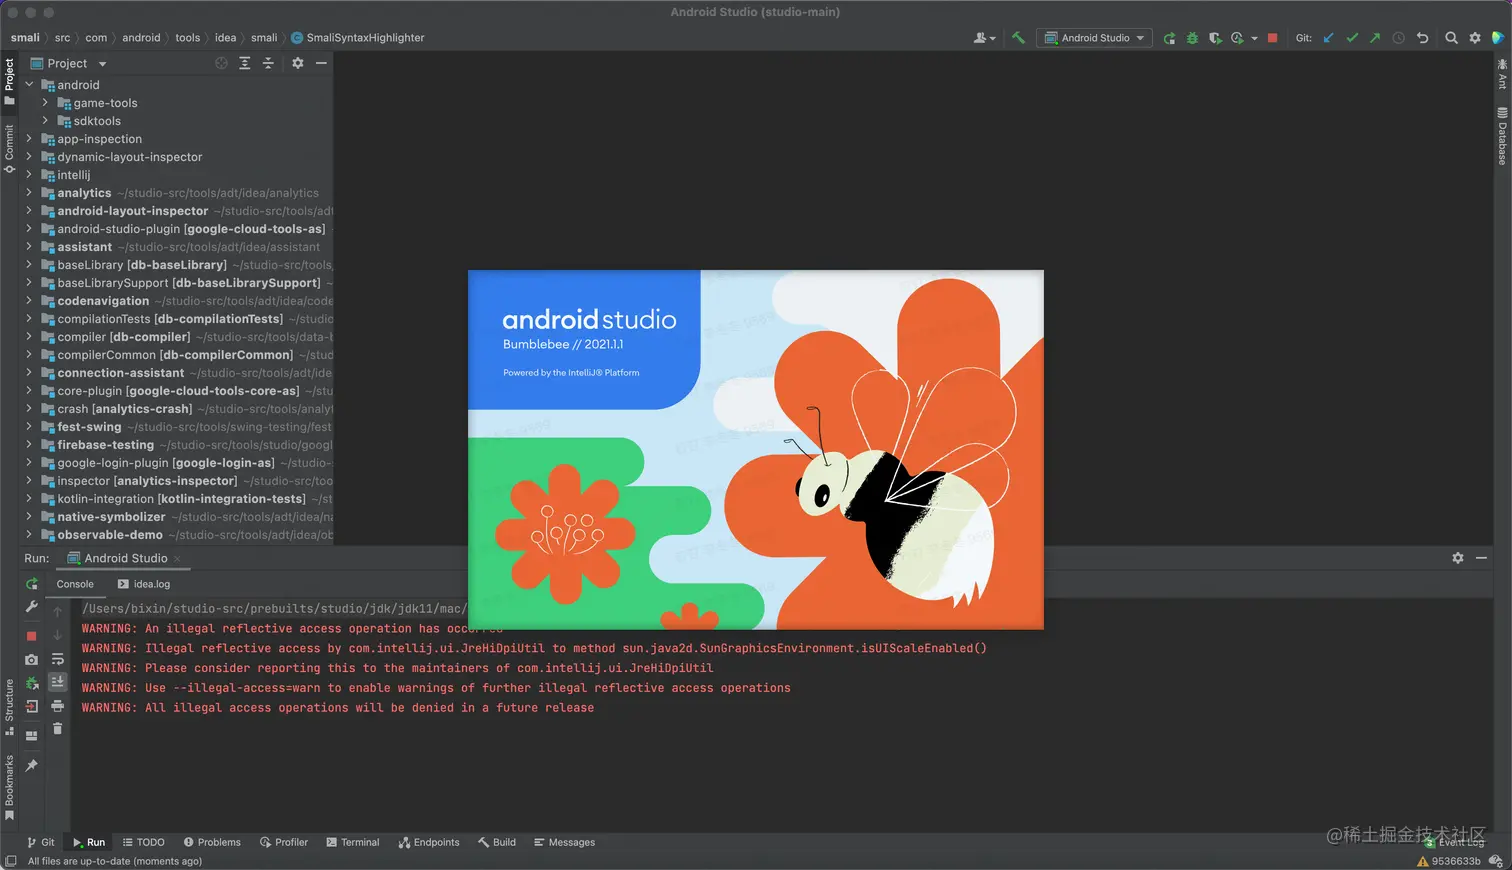Open the Build tool window button
Viewport: 1512px width, 870px height.
click(497, 842)
